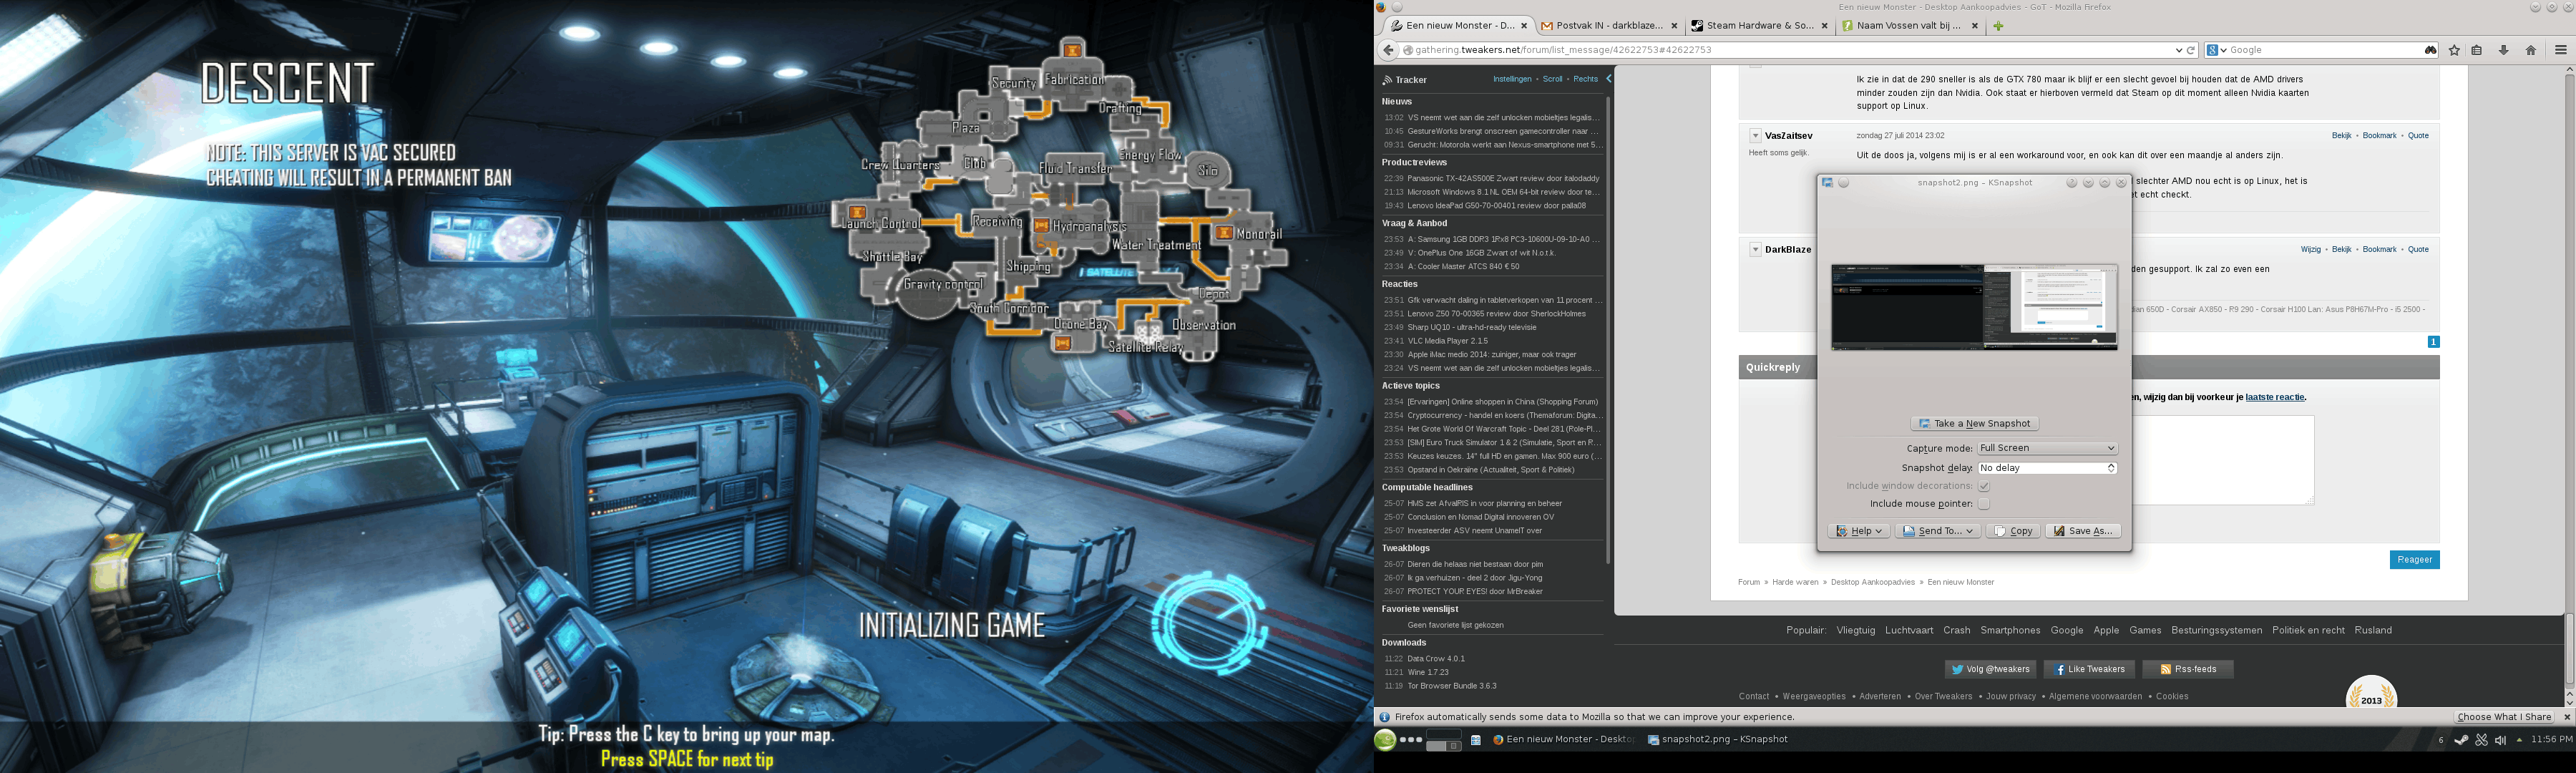Open Firefox downloads via the arrow icon
The image size is (2576, 773).
coord(2503,50)
